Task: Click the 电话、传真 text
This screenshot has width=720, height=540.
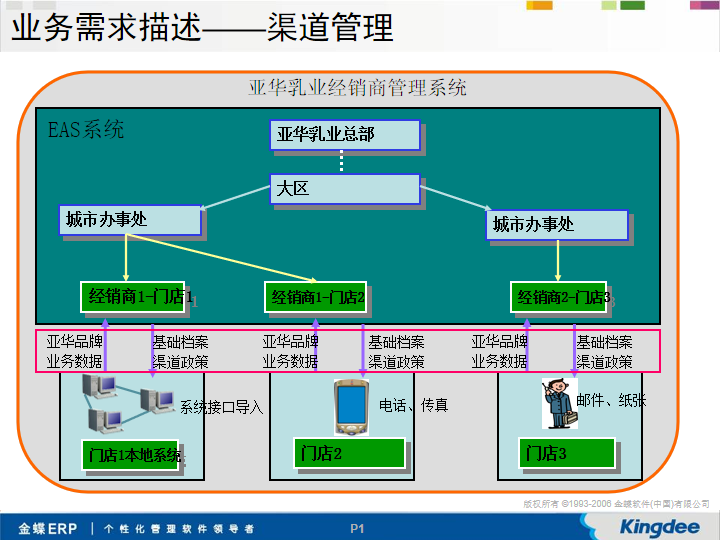Action: (413, 405)
